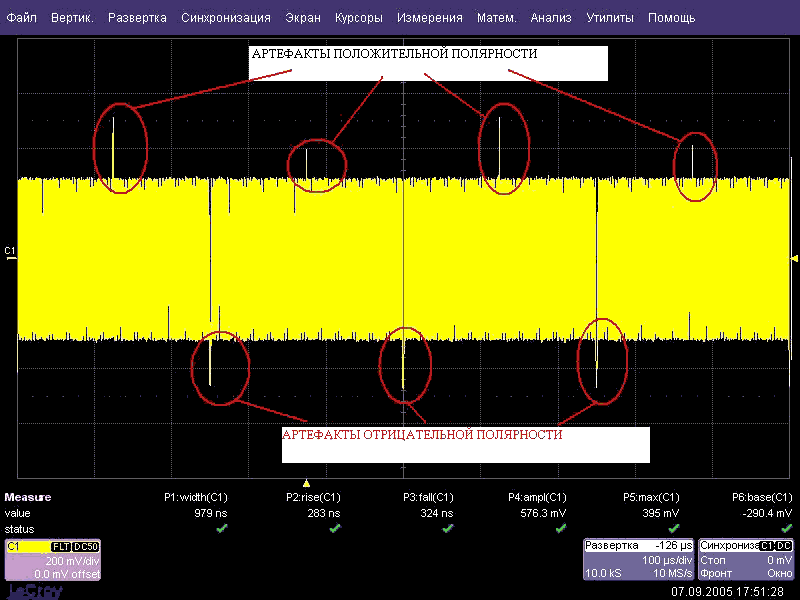Screen dimensions: 800x600
Task: Open the Синхронизация trigger menu
Action: [x=226, y=18]
